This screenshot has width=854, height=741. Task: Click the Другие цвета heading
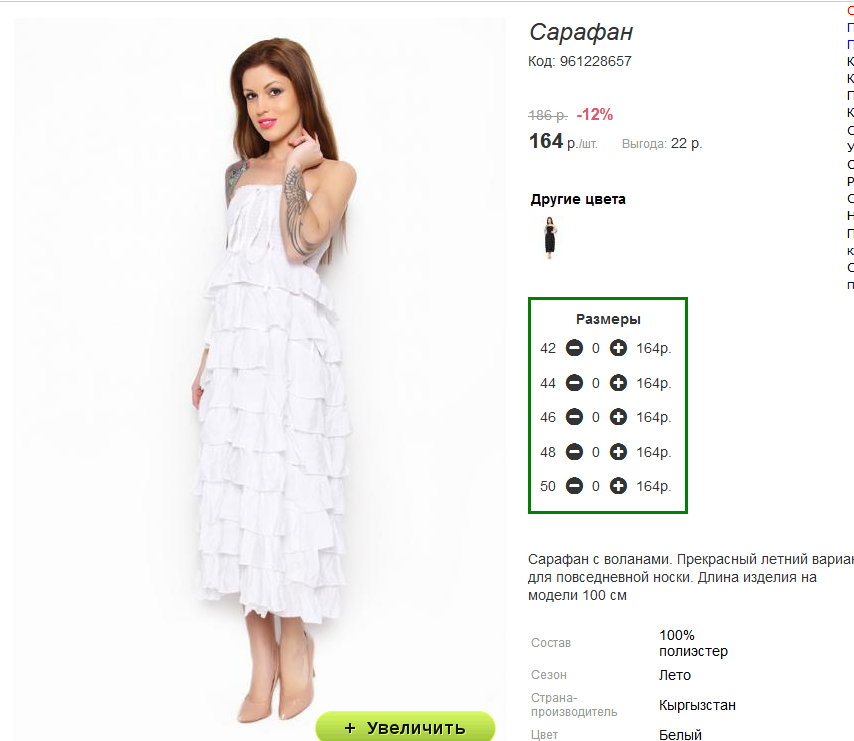578,199
